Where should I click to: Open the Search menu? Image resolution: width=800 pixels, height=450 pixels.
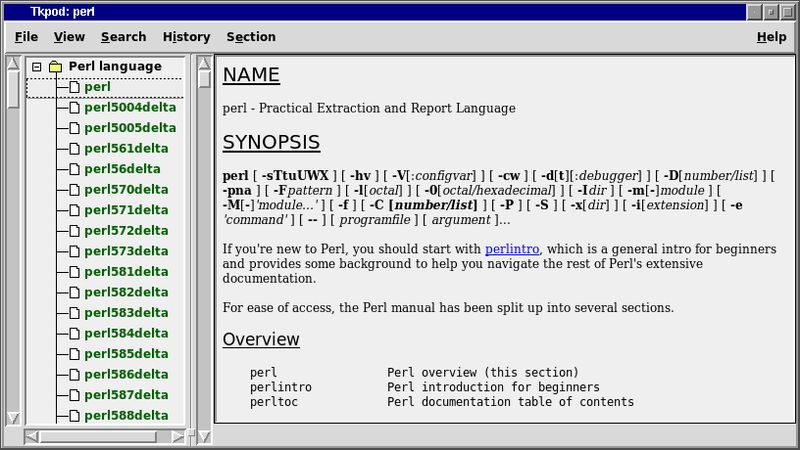(123, 37)
